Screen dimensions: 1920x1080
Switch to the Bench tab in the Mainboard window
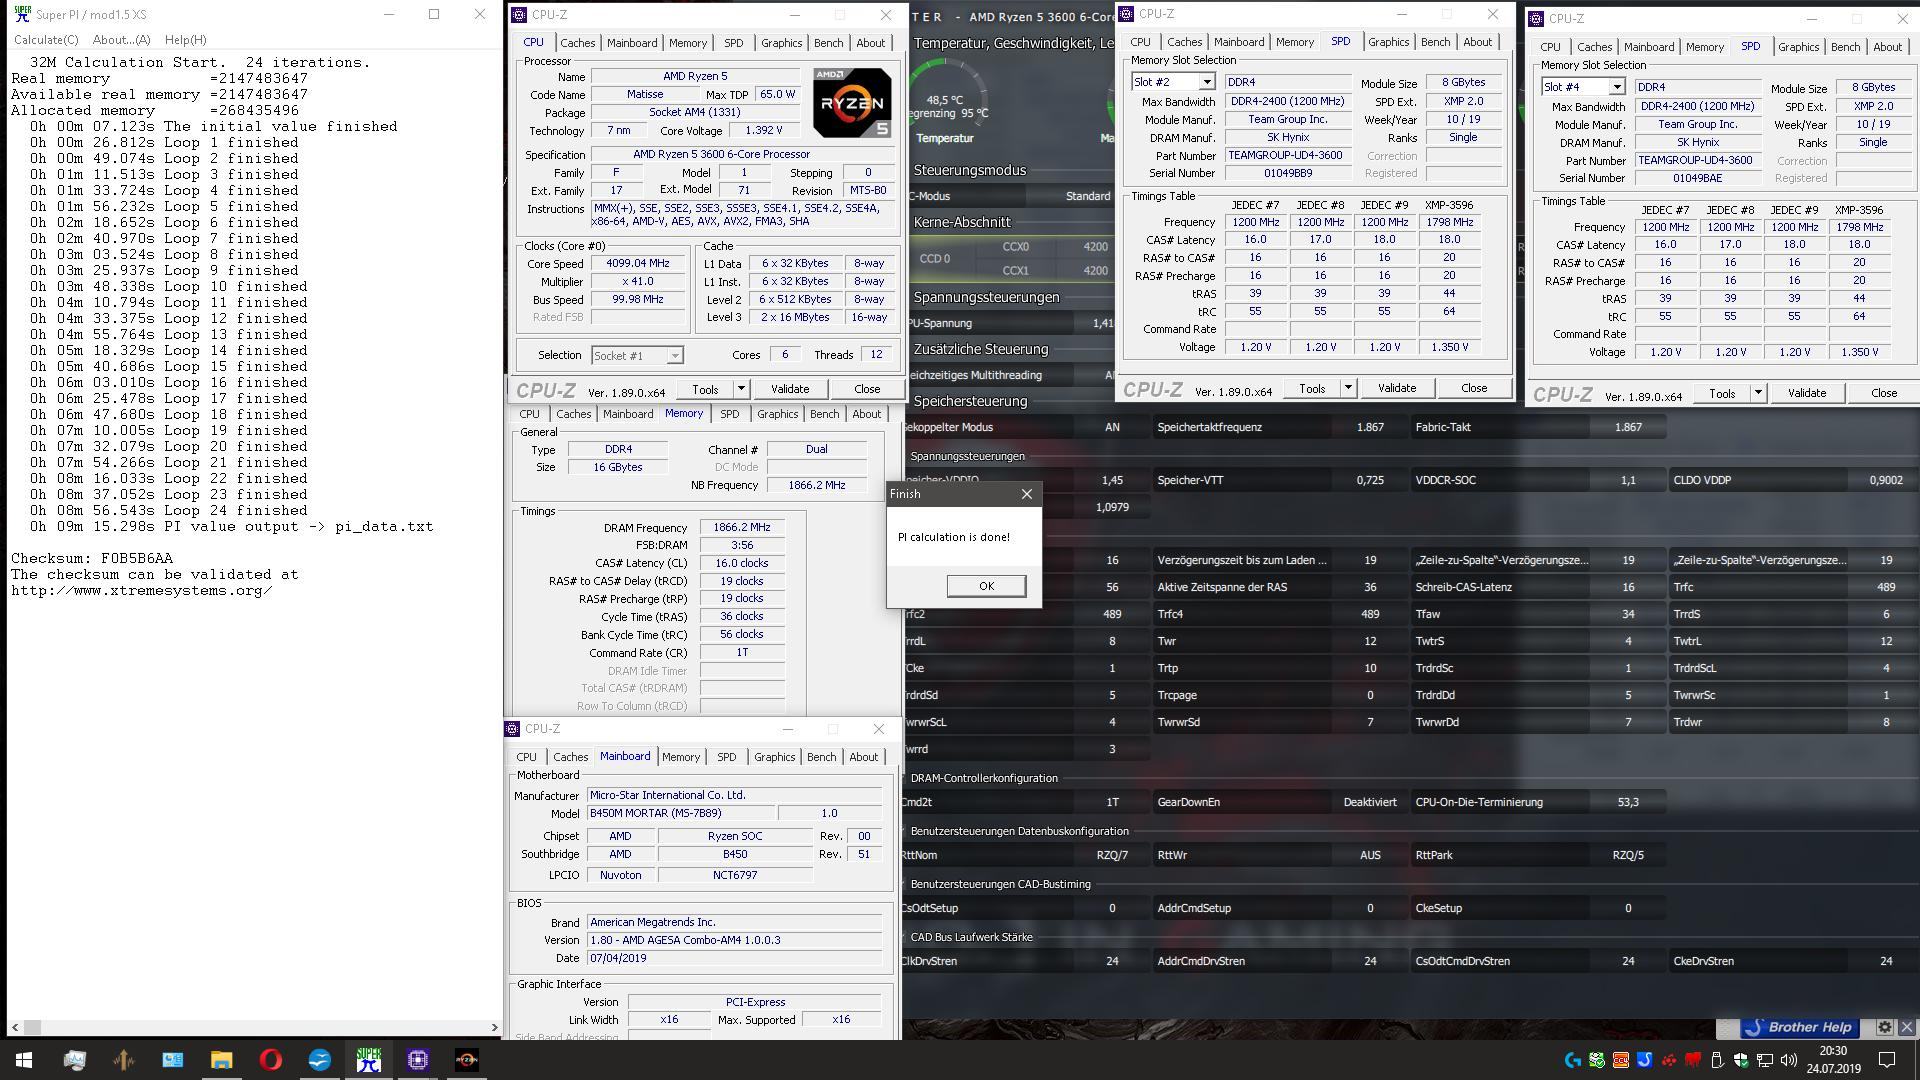coord(821,757)
